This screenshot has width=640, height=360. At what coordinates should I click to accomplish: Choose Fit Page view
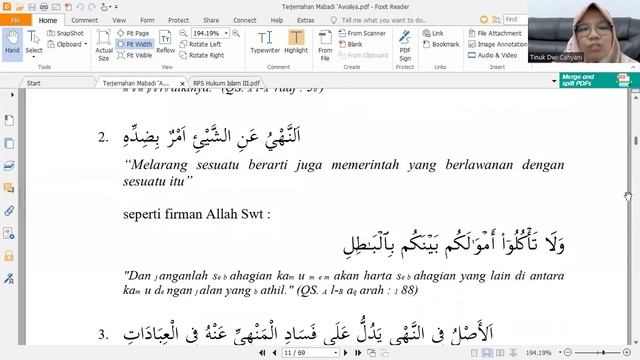133,33
